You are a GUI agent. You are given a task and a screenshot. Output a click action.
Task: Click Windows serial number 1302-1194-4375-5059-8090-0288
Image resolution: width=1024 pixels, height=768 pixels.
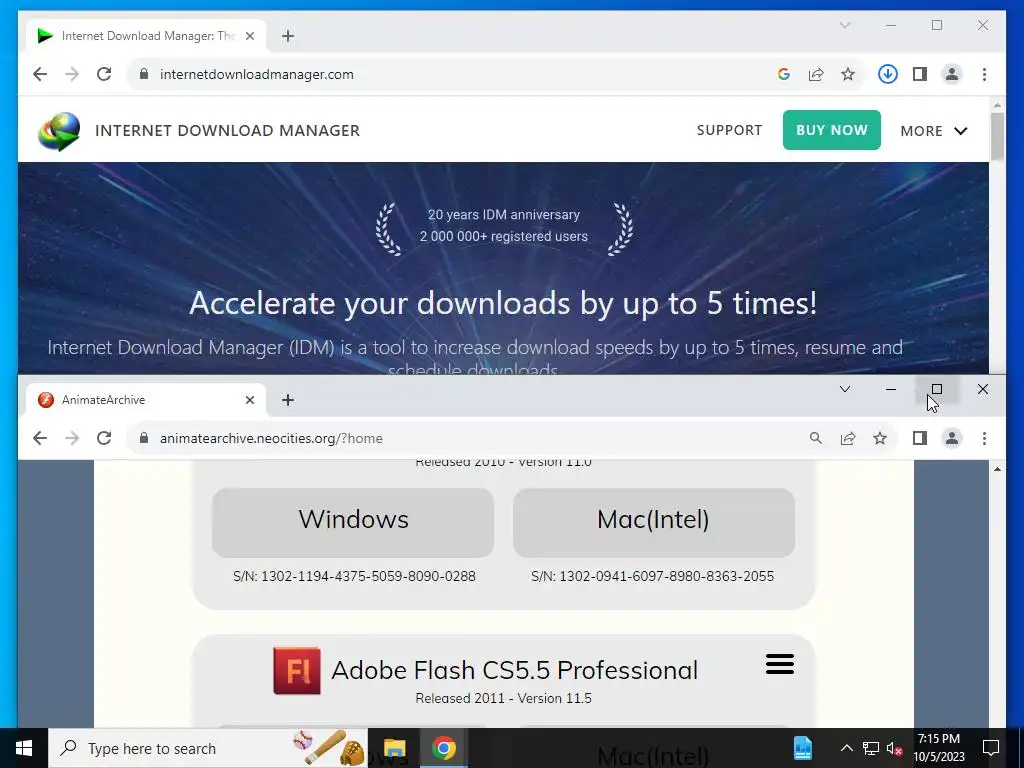[x=355, y=576]
